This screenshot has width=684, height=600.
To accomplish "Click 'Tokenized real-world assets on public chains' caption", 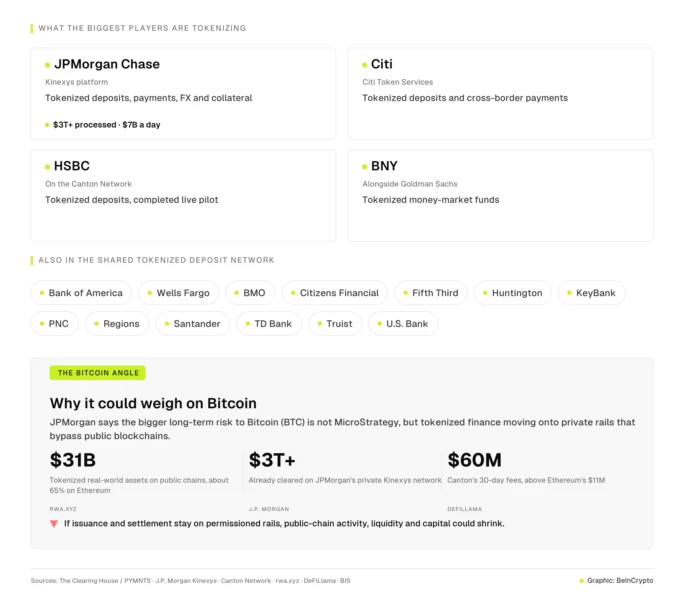I will tap(139, 485).
